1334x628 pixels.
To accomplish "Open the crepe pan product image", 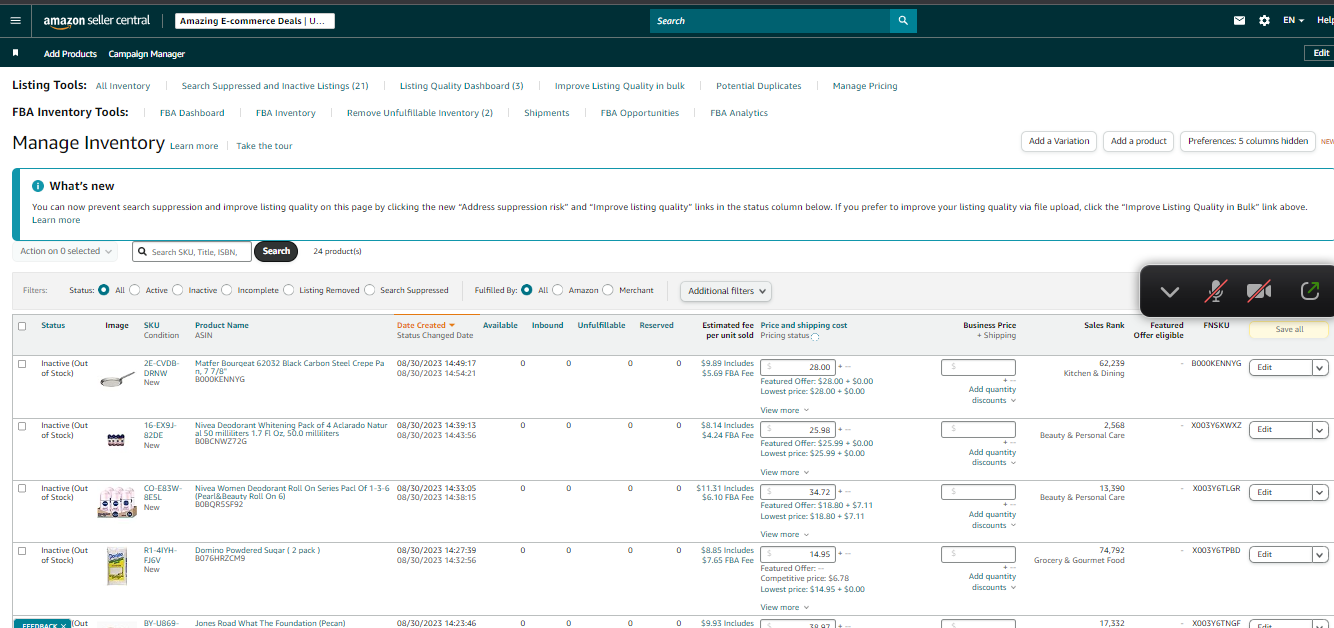I will tap(116, 380).
